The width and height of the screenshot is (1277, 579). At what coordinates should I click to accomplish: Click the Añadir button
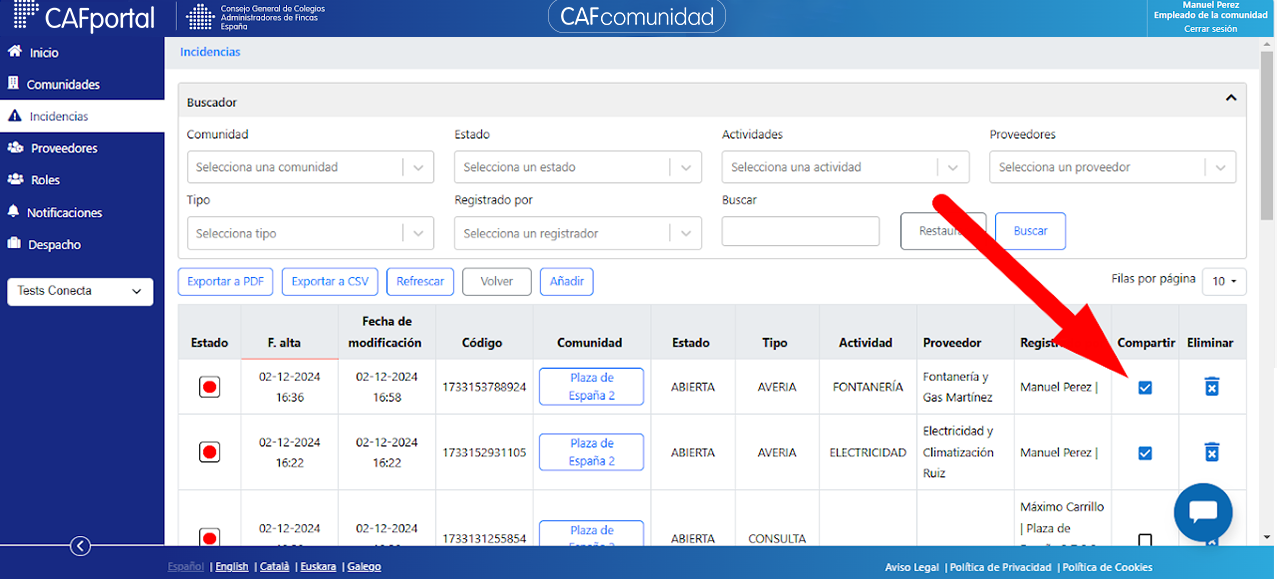coord(567,282)
